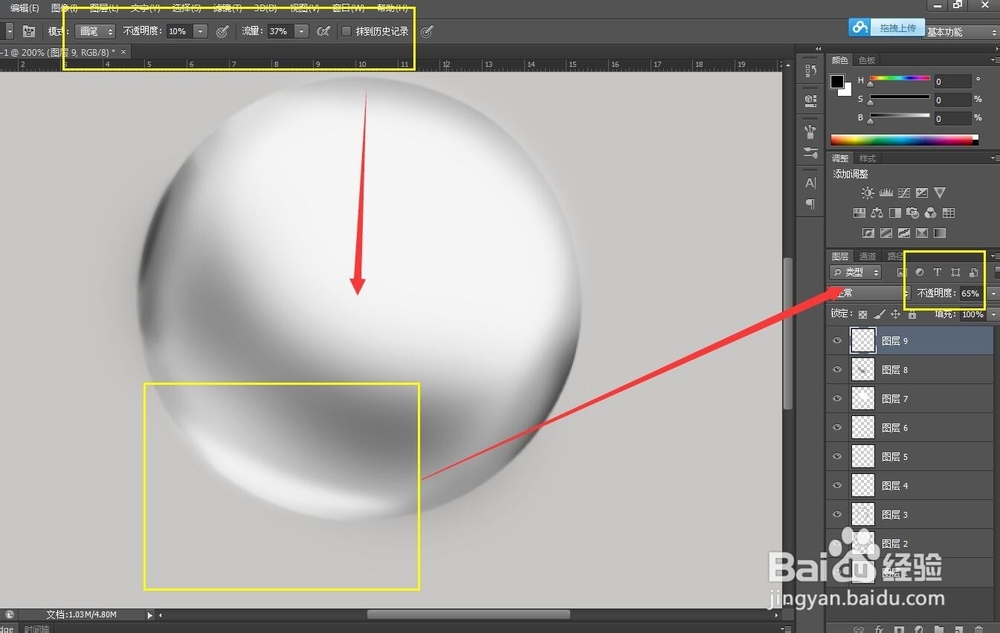Check the 抹到历史记录 checkbox
The image size is (1000, 633).
346,31
